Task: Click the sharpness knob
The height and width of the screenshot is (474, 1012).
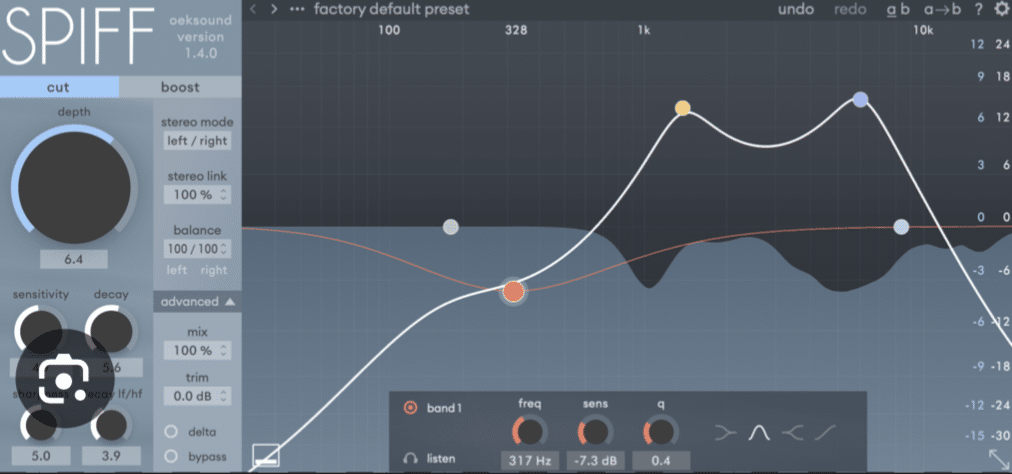Action: tap(40, 425)
